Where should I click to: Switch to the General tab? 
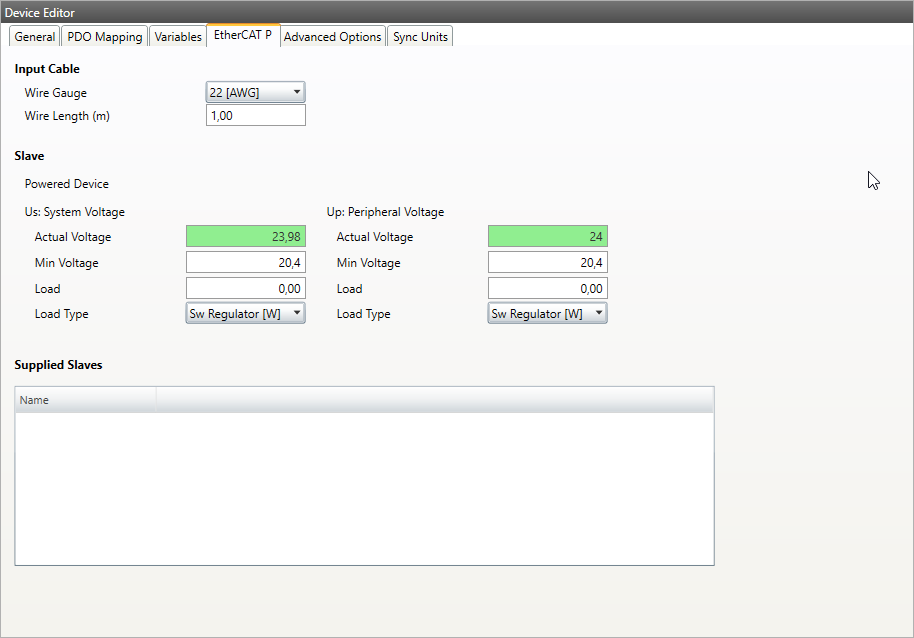[x=34, y=36]
